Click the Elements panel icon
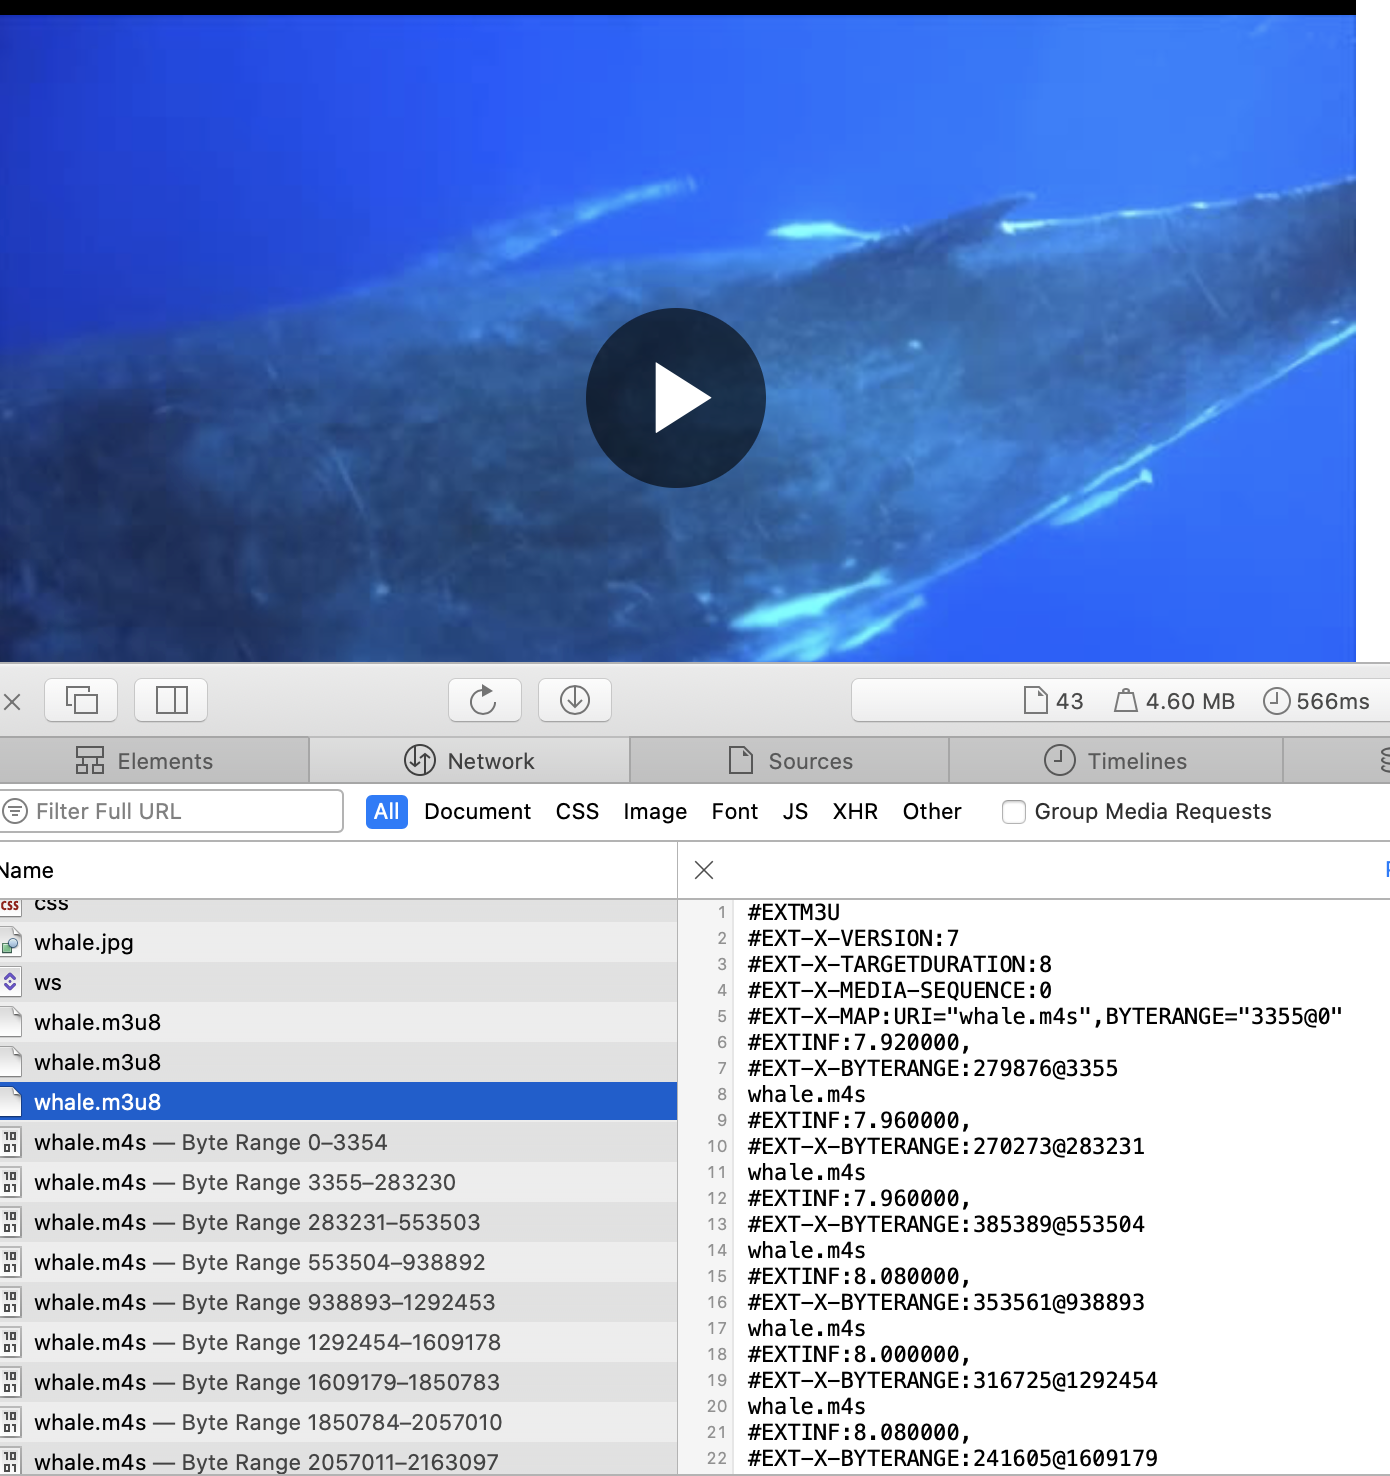 (90, 760)
